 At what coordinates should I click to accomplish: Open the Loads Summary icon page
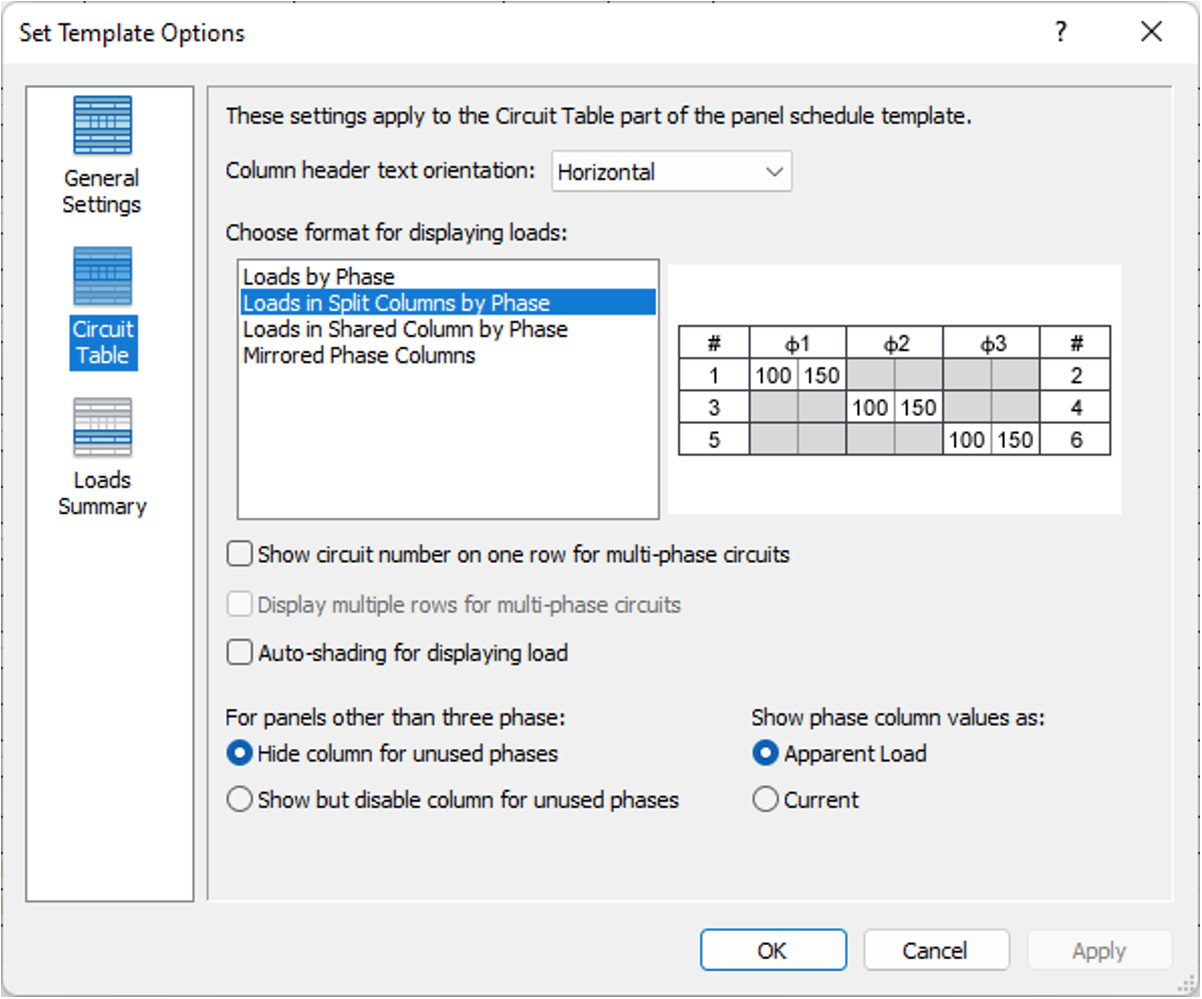[102, 457]
